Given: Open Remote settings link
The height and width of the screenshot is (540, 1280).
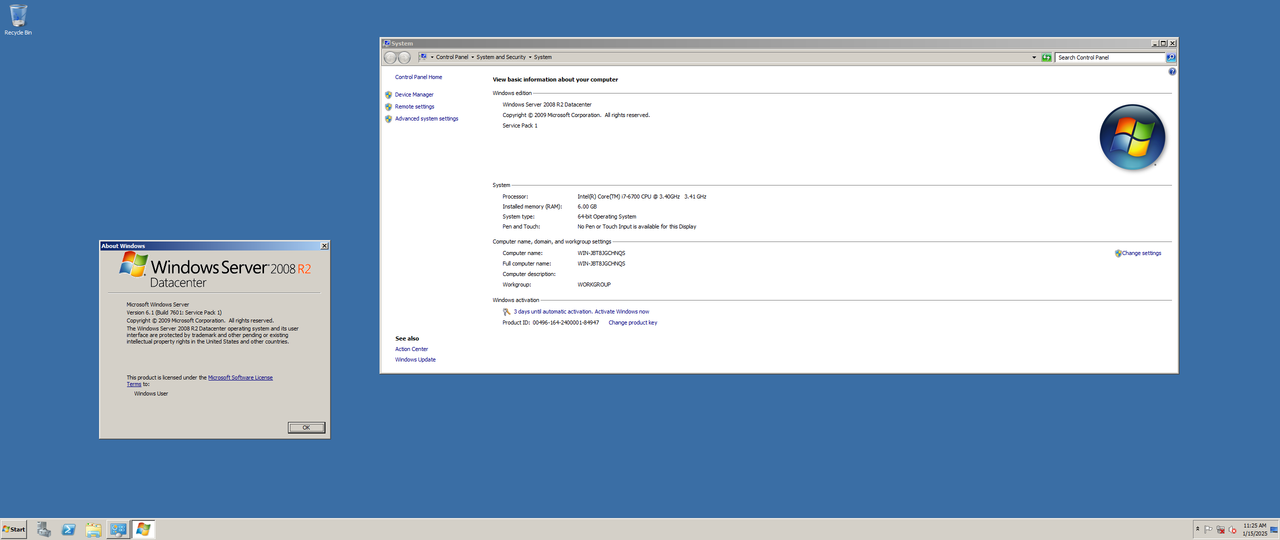Looking at the screenshot, I should click(x=414, y=106).
